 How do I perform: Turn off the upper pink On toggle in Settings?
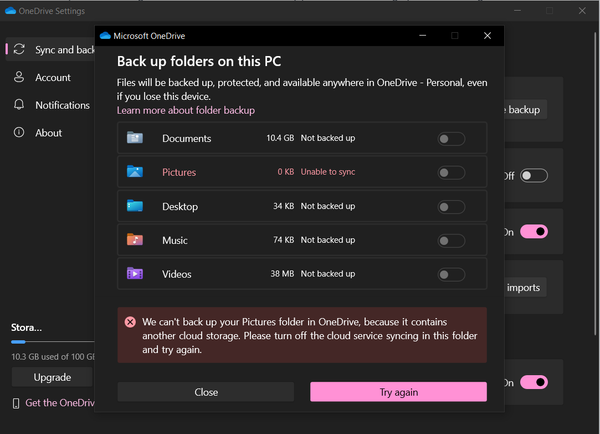pyautogui.click(x=534, y=232)
